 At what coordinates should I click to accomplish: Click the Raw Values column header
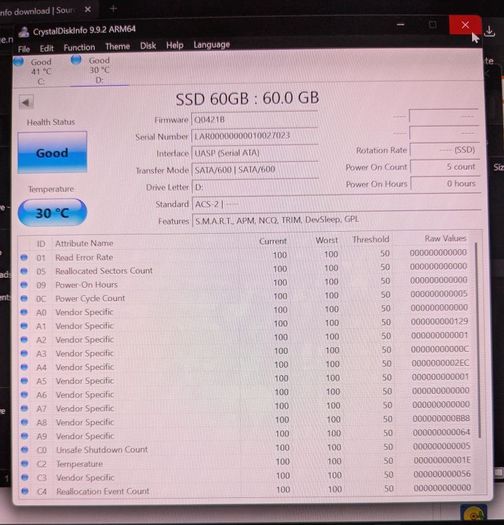coord(445,238)
